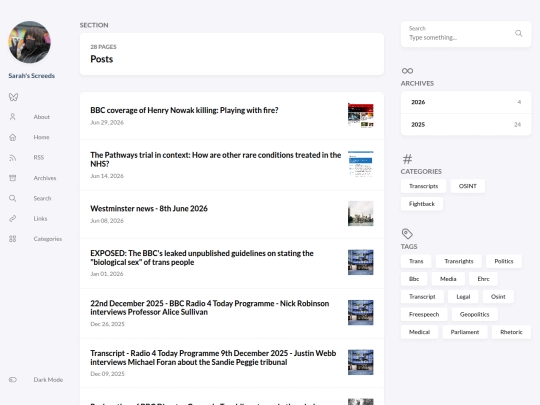
Task: Click the infinity icon above Archives heading
Action: 407,71
